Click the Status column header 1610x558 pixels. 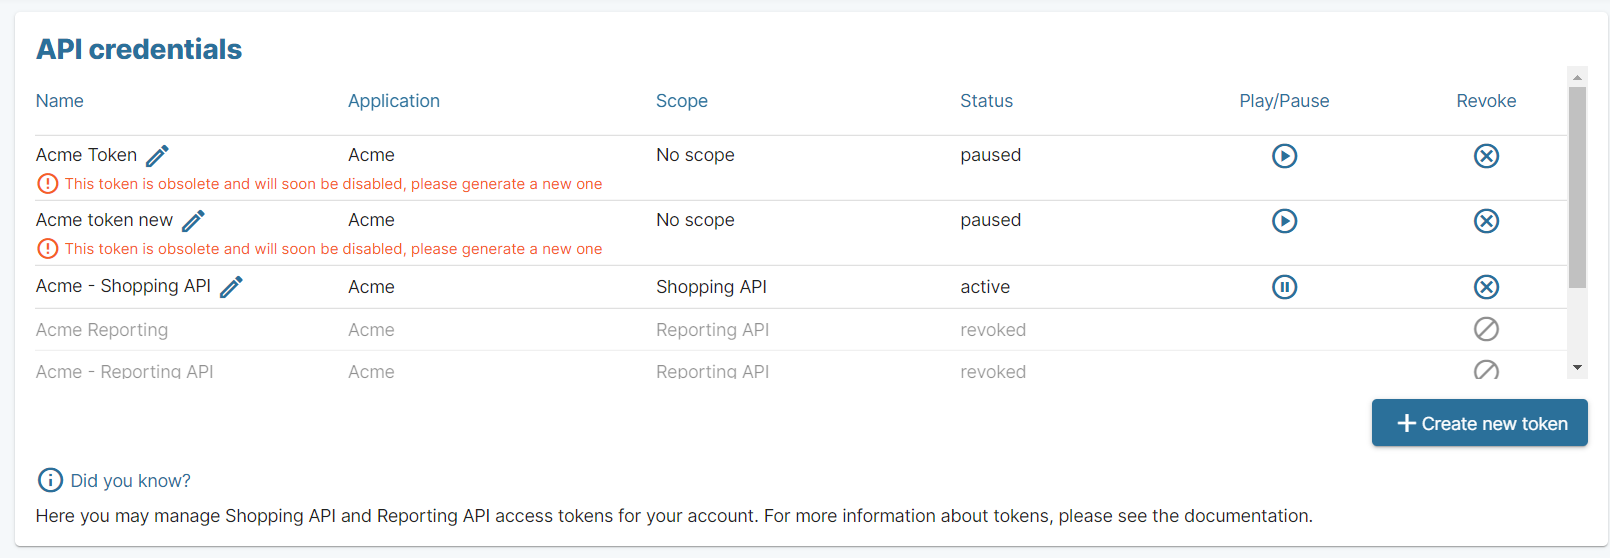986,101
